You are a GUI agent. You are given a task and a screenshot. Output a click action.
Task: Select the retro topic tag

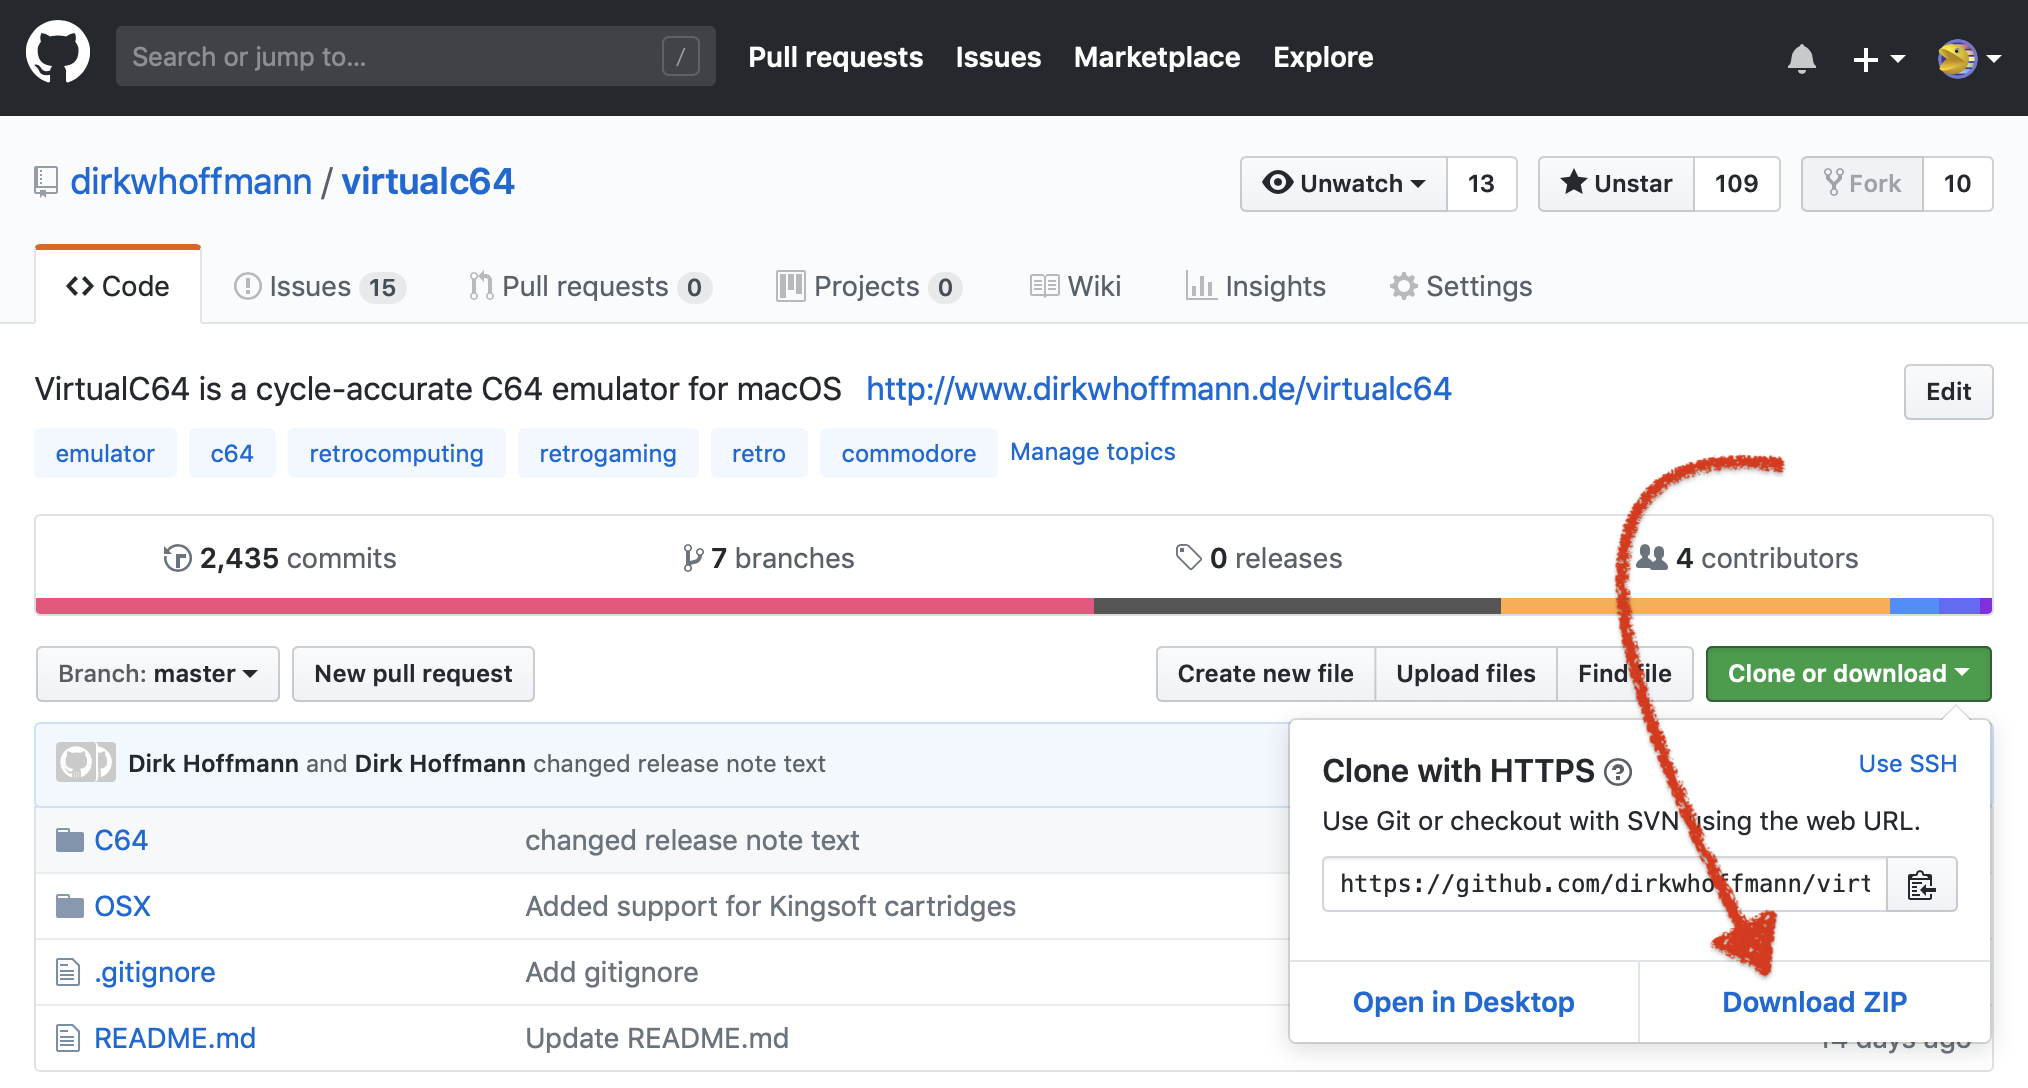(x=759, y=453)
